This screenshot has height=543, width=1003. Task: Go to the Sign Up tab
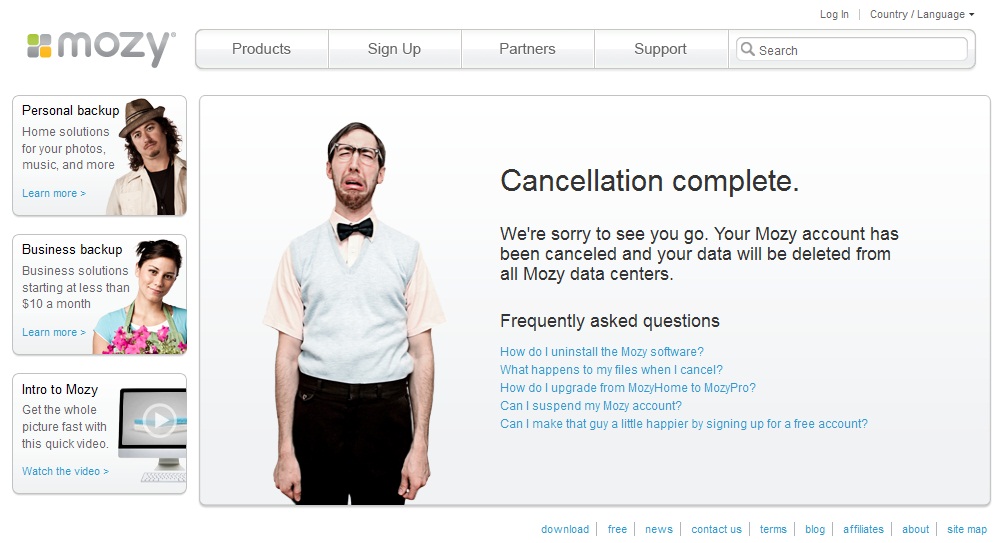(395, 49)
